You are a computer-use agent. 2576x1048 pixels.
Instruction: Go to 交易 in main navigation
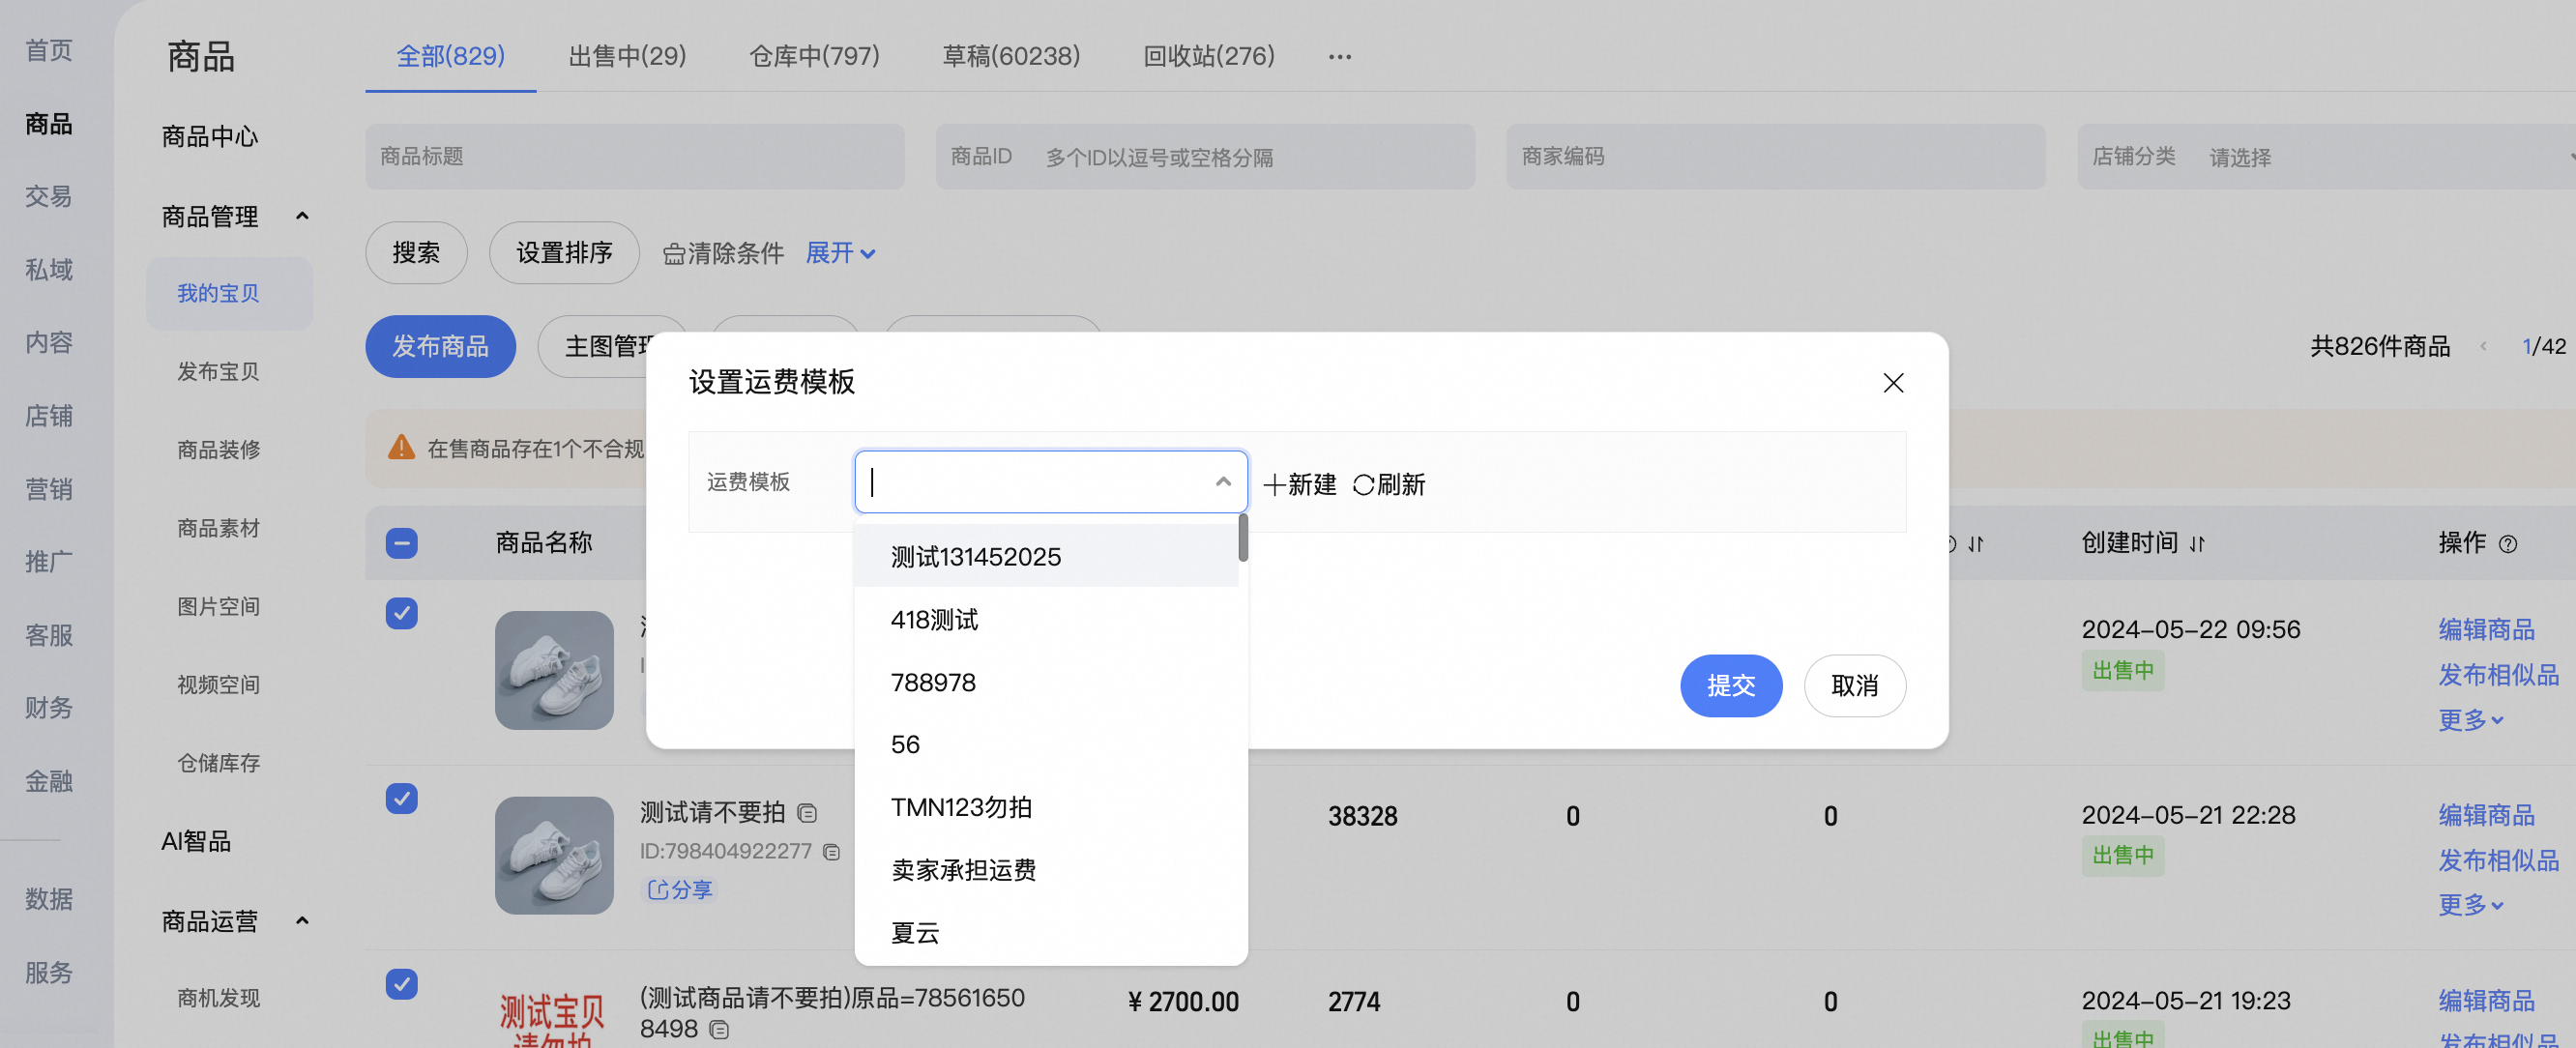pyautogui.click(x=49, y=196)
